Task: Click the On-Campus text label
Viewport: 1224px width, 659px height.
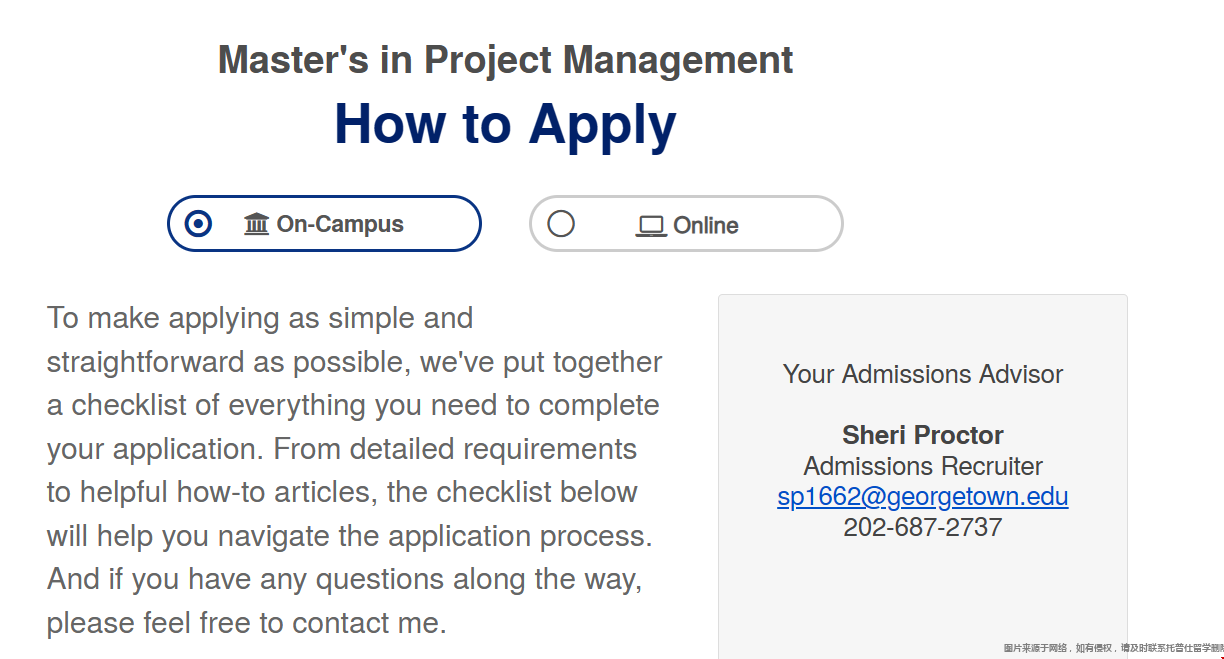Action: click(340, 224)
